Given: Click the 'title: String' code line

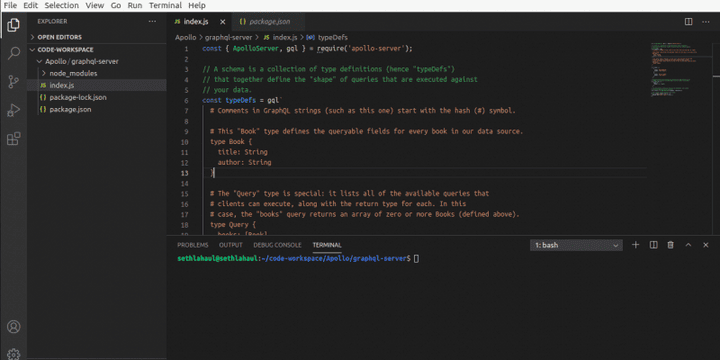Looking at the screenshot, I should pyautogui.click(x=242, y=152).
